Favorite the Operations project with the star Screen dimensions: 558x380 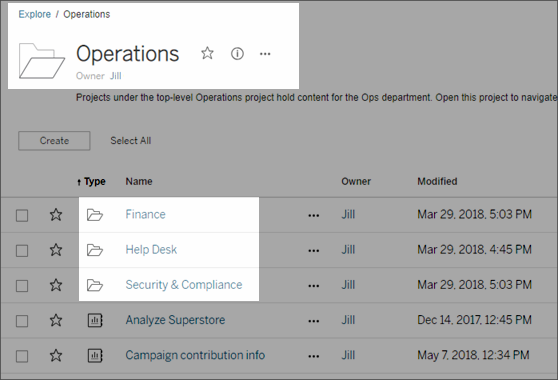coord(207,53)
